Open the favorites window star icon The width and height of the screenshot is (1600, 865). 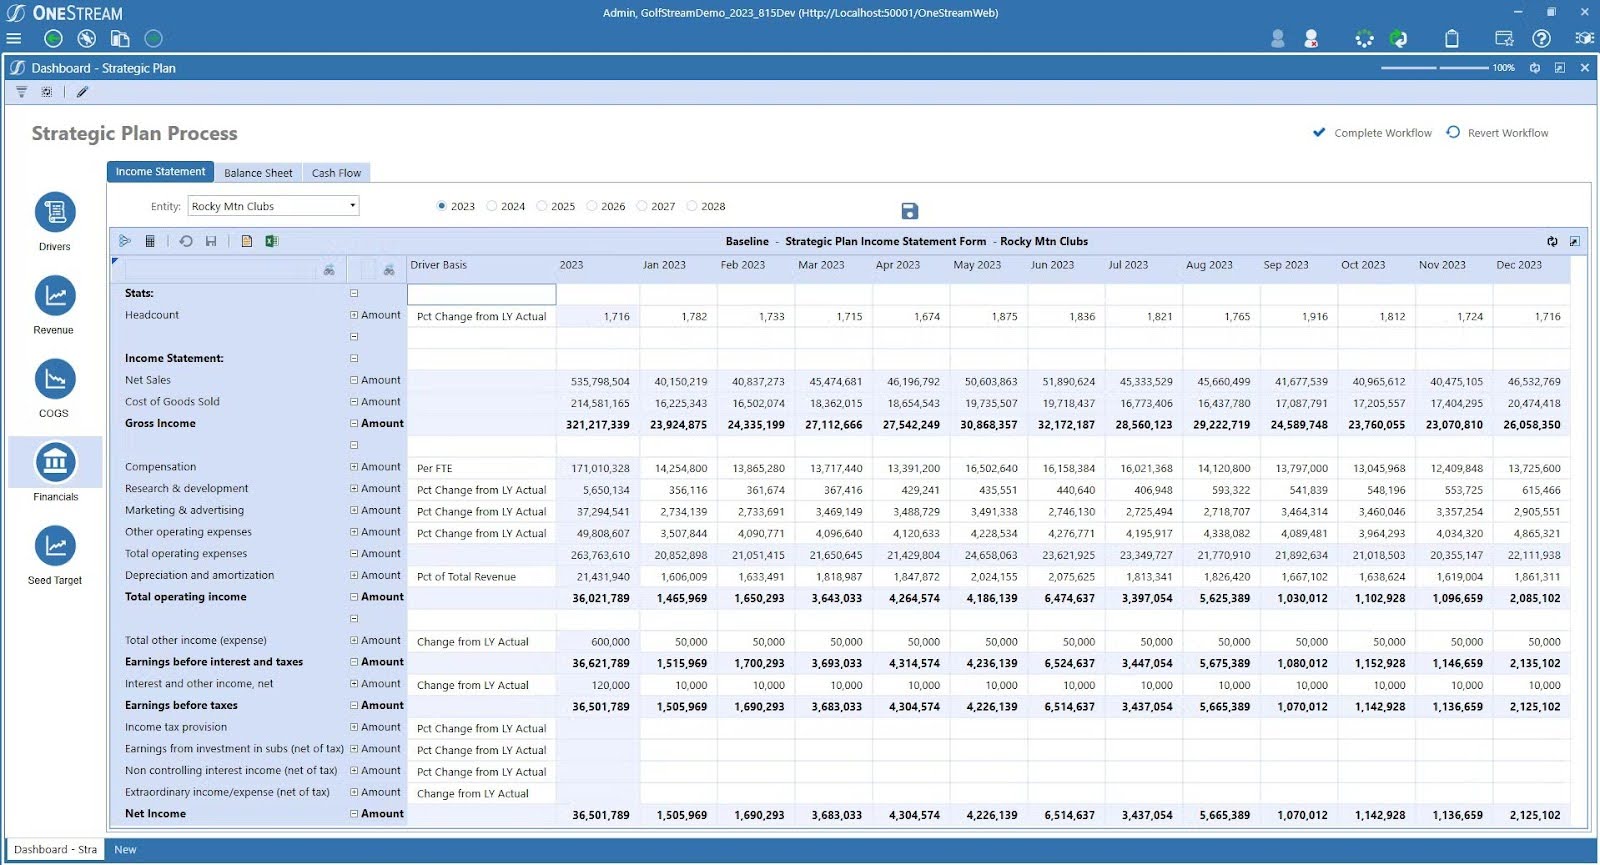(1504, 39)
